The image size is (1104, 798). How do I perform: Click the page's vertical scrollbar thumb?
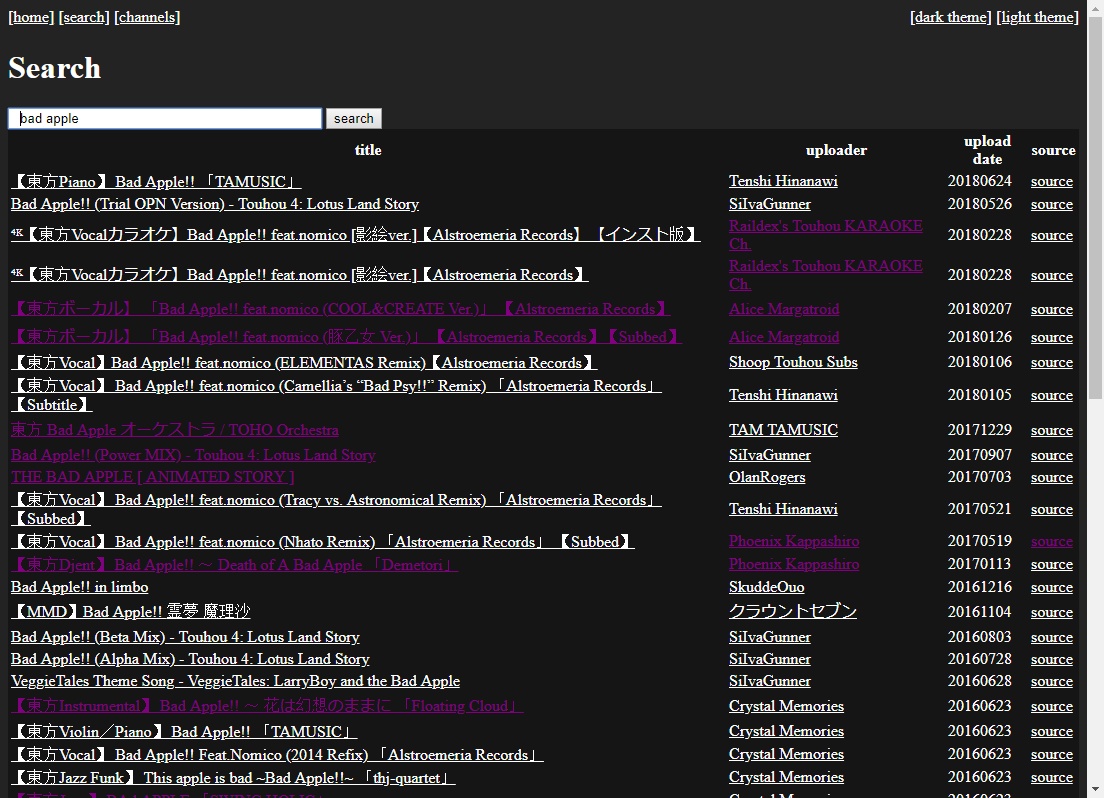(x=1096, y=208)
